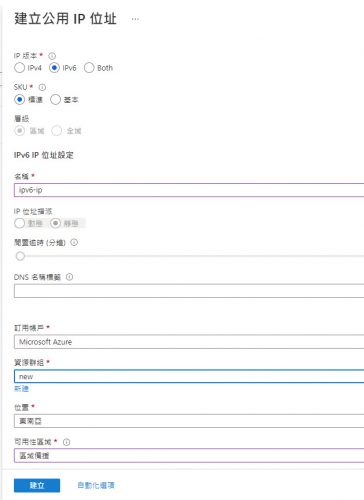This screenshot has width=364, height=500.
Task: Show info tooltip for availability zone
Action: (x=67, y=442)
